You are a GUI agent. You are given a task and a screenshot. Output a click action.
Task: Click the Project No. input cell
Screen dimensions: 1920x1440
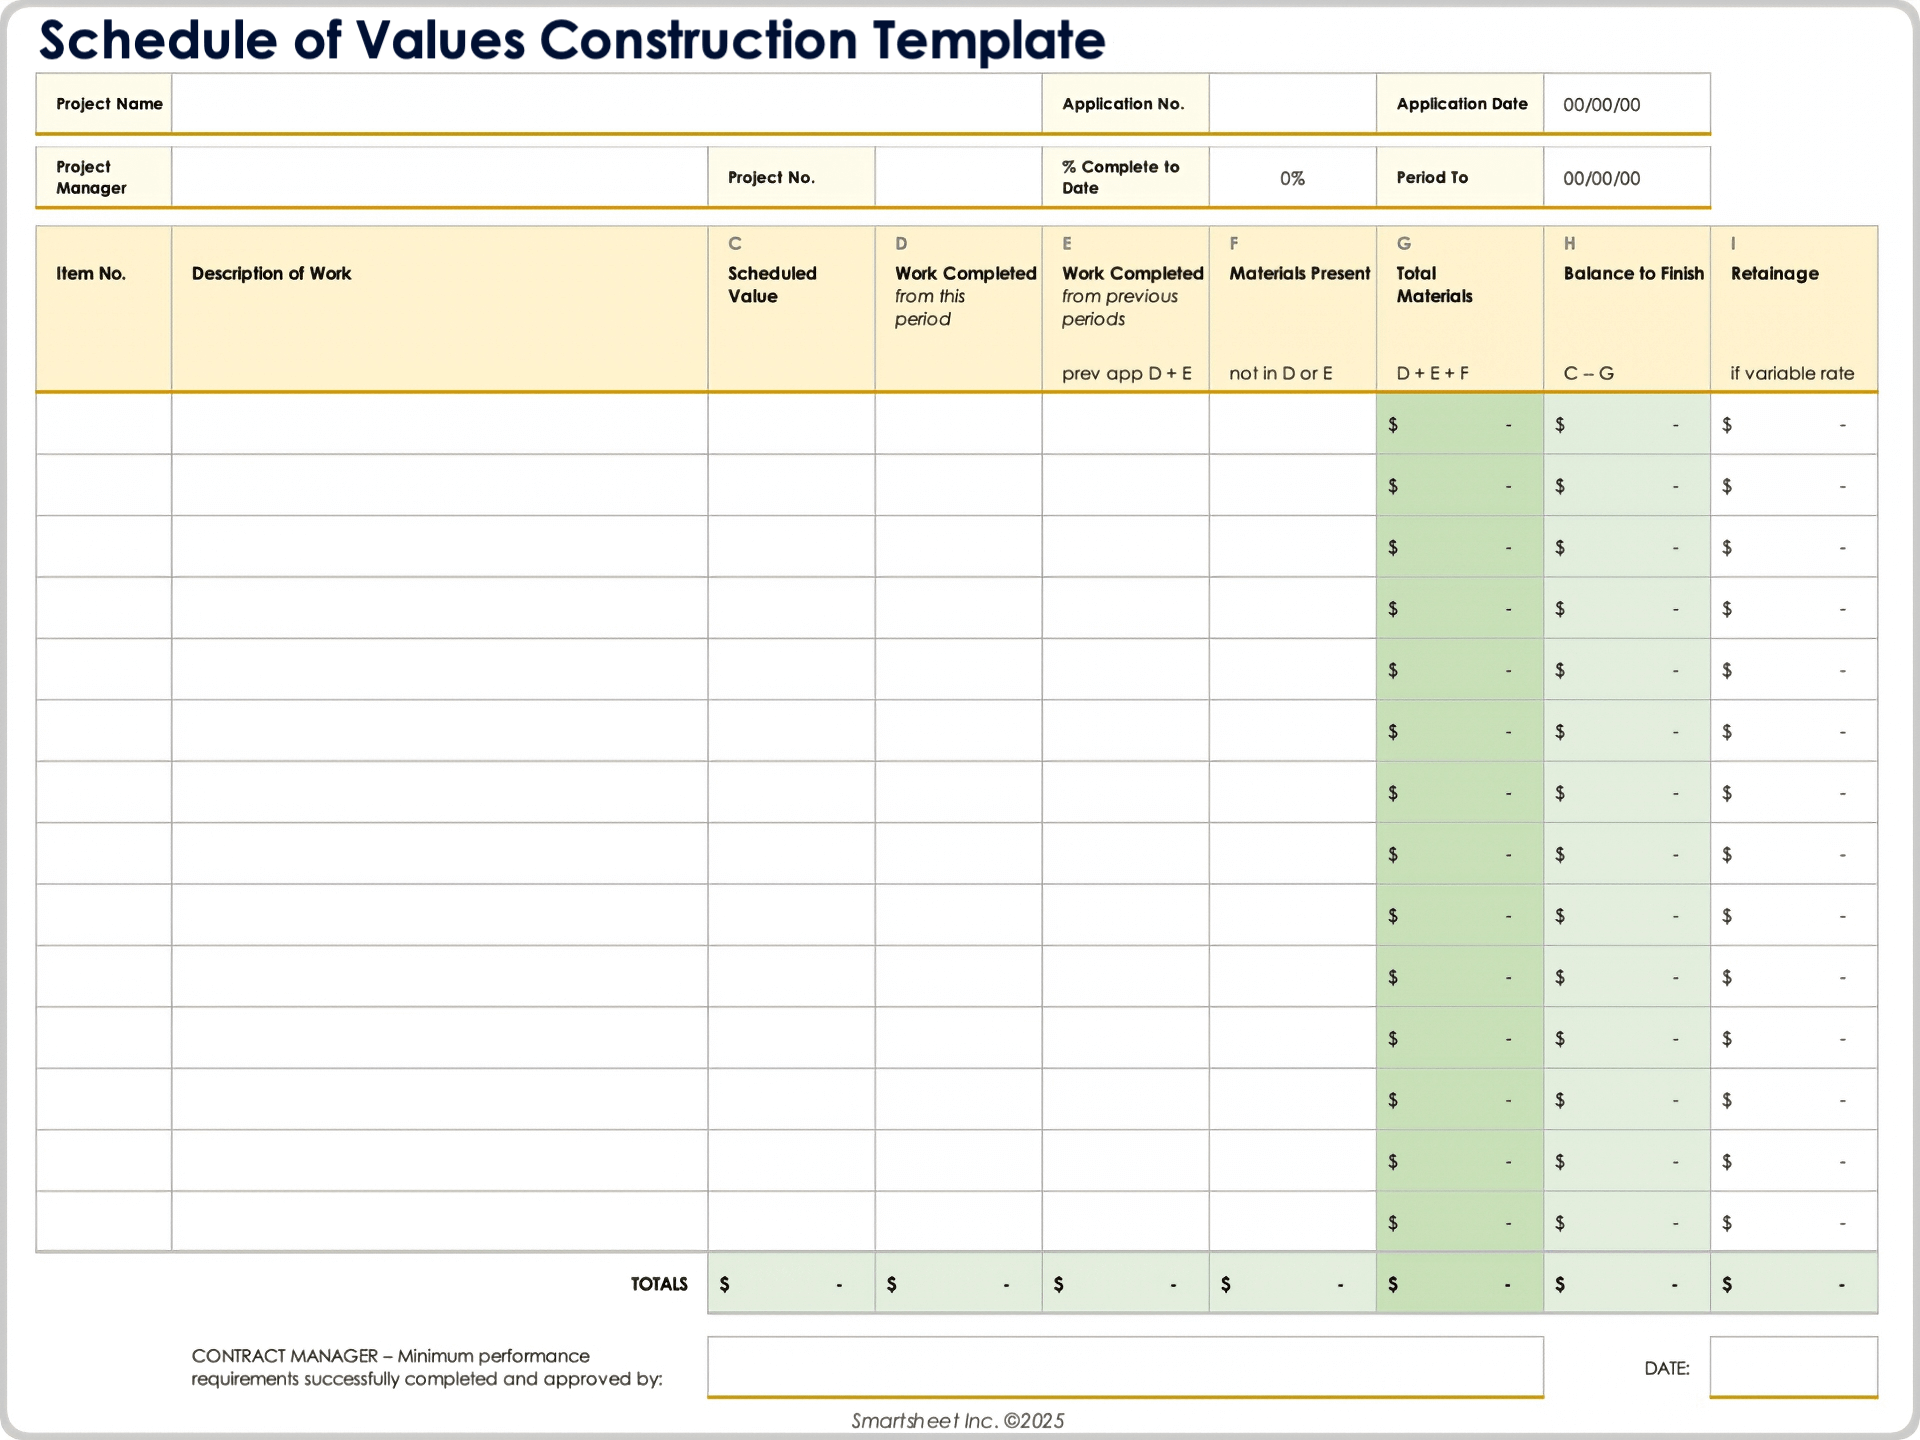click(957, 177)
